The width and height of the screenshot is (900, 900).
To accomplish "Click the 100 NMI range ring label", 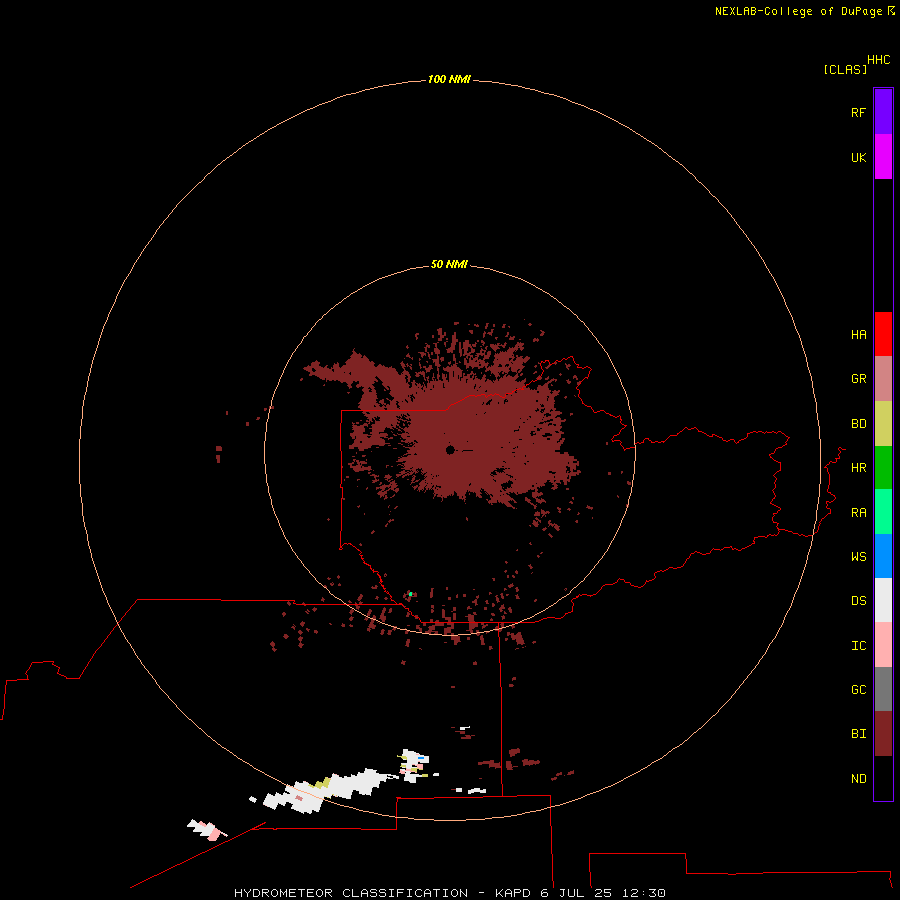I will (x=449, y=79).
